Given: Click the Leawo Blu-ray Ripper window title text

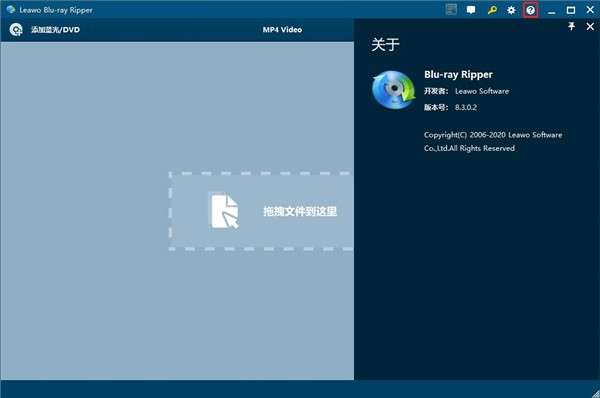Looking at the screenshot, I should pyautogui.click(x=56, y=10).
